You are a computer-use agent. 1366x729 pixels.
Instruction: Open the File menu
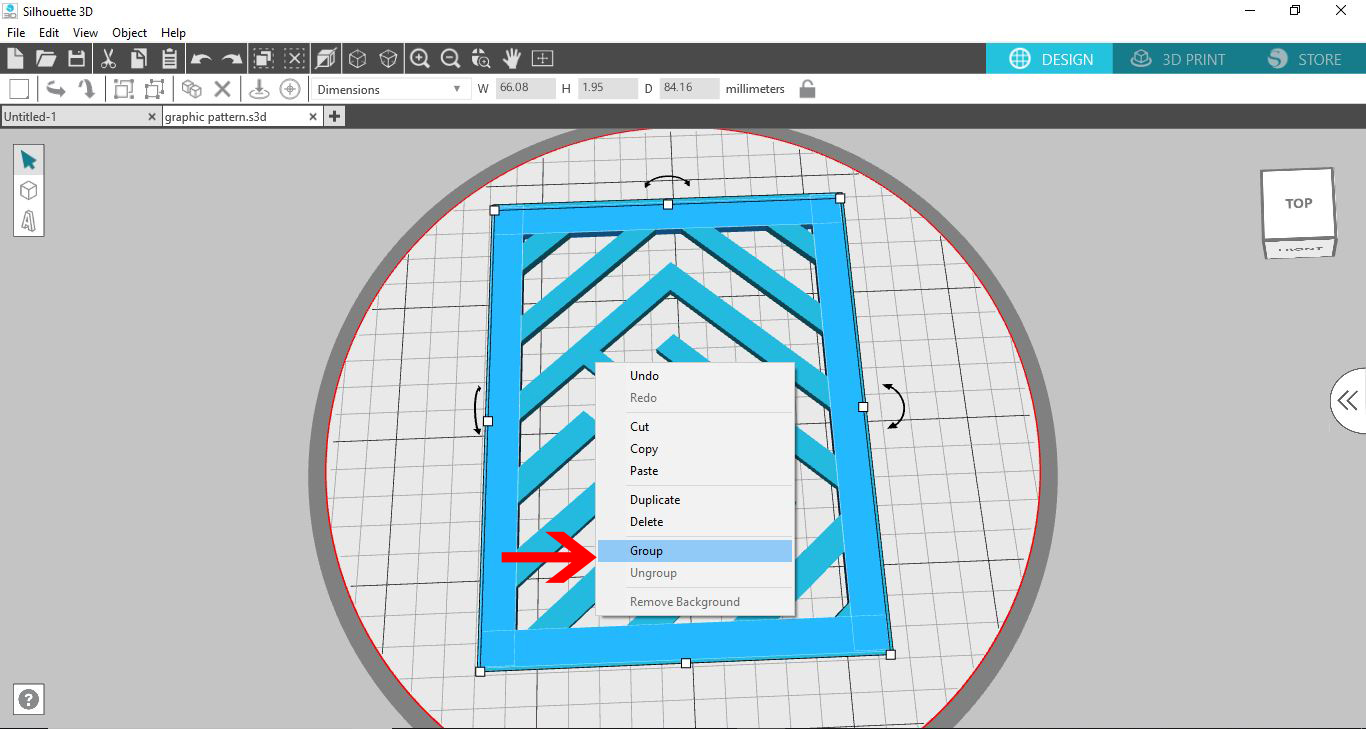16,33
